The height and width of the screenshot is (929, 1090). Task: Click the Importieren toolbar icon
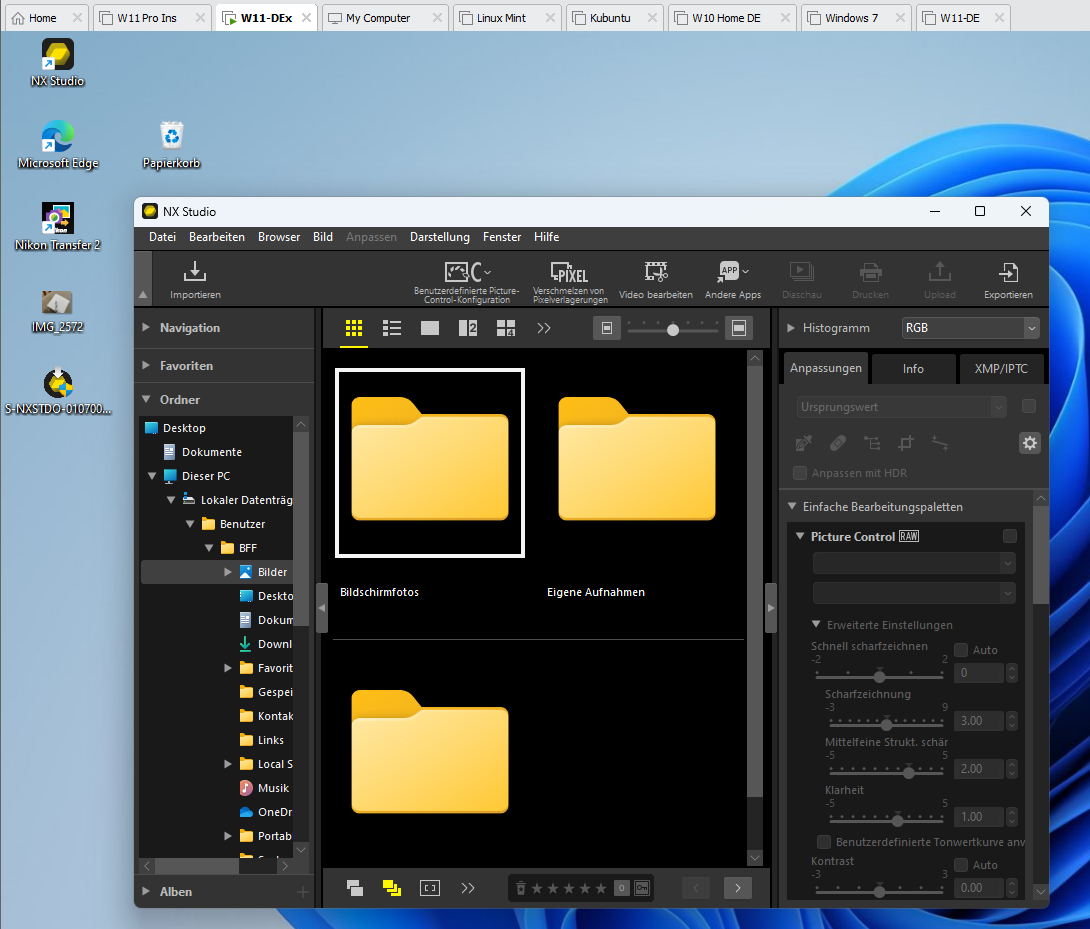tap(195, 280)
